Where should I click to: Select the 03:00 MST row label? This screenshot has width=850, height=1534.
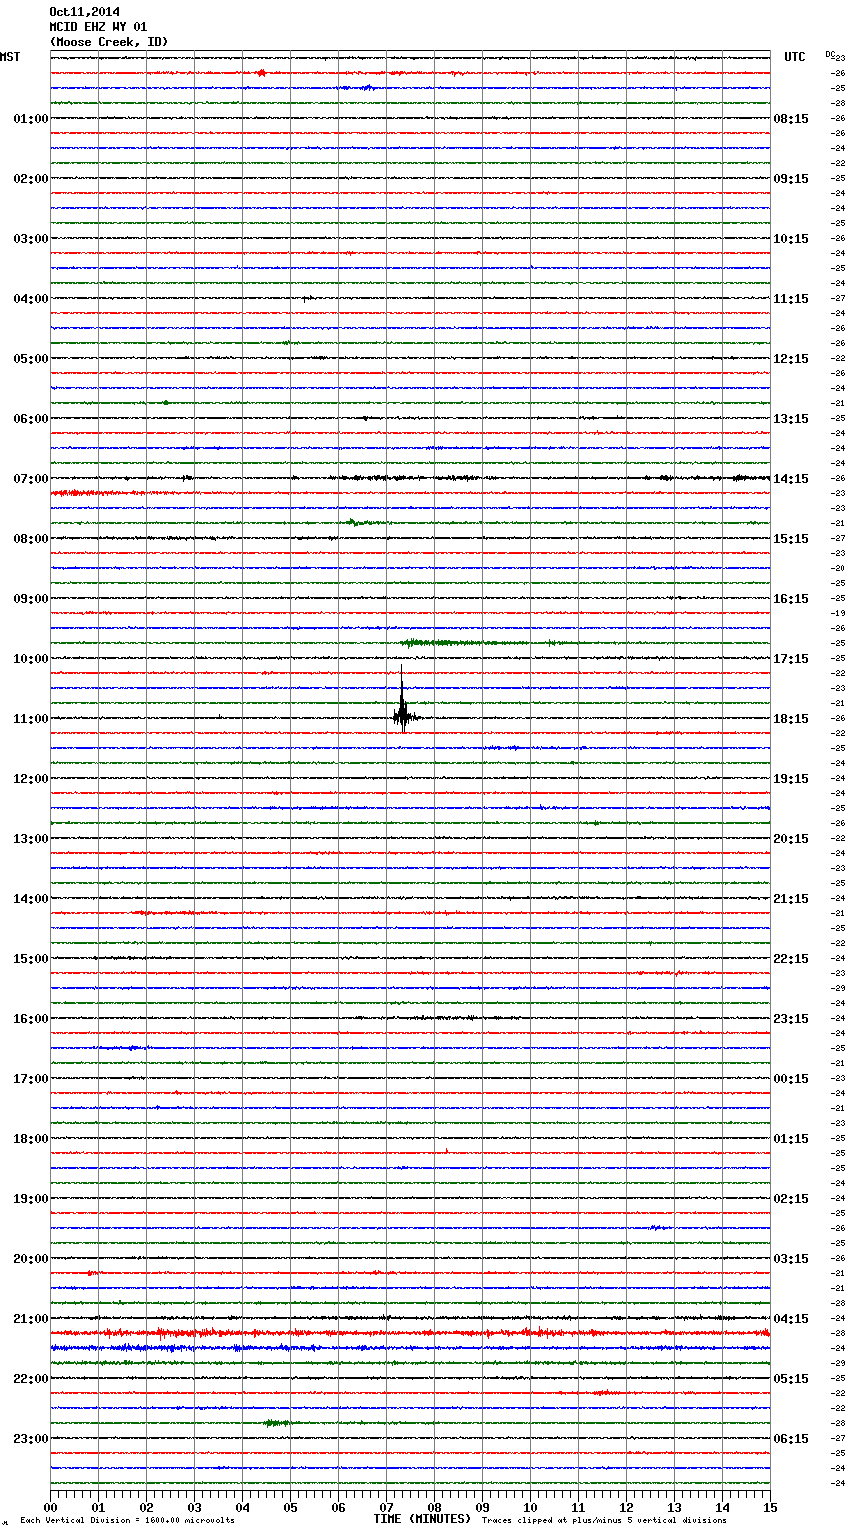coord(30,239)
